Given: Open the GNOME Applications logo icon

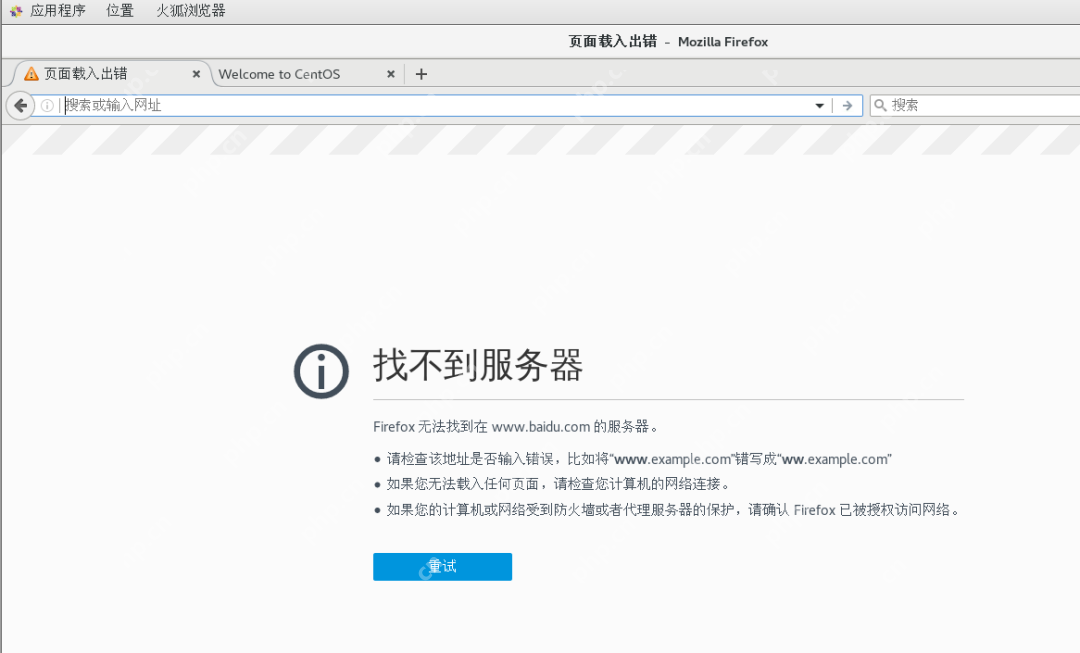Looking at the screenshot, I should 16,10.
